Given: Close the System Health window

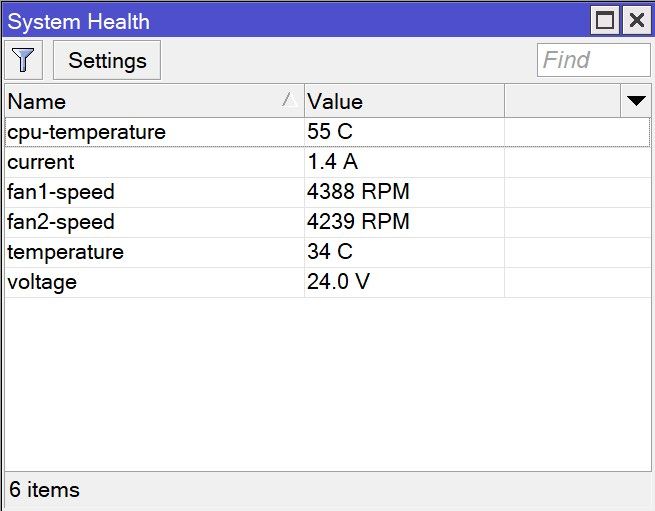Looking at the screenshot, I should coord(636,21).
